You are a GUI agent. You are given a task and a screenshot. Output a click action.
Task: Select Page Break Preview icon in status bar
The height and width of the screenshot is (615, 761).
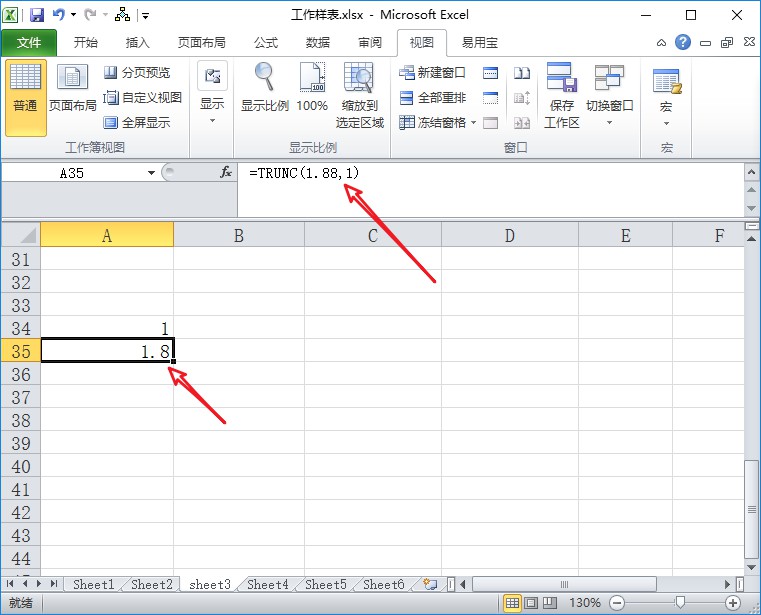550,603
